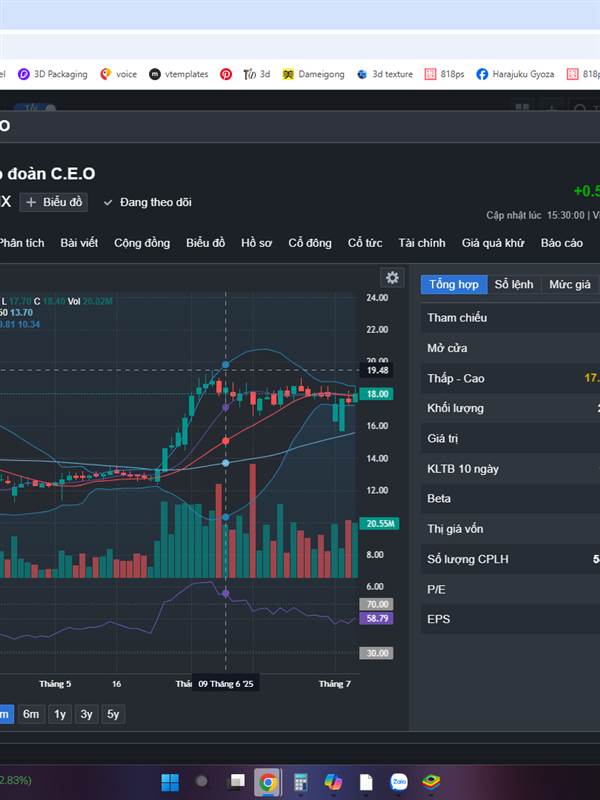The width and height of the screenshot is (600, 800).
Task: Click Biểu đồ add button
Action: tap(54, 202)
